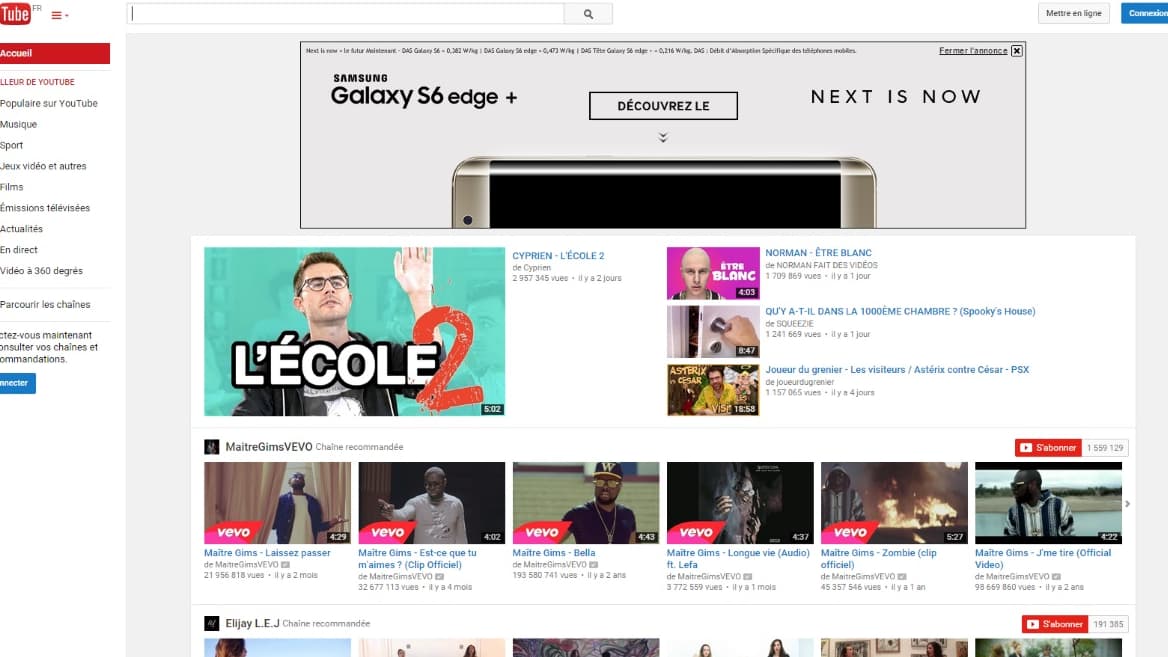
Task: Click the right arrow to see more Maître Gims videos
Action: point(1129,503)
